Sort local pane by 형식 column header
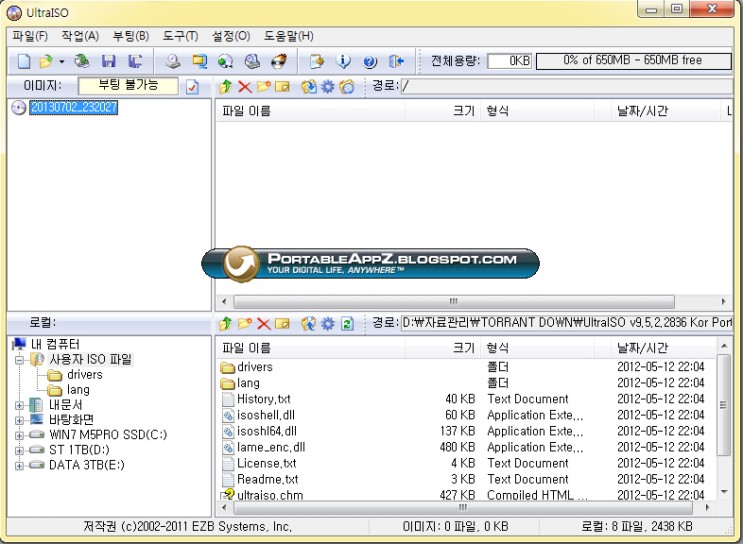The height and width of the screenshot is (544, 743). (537, 348)
